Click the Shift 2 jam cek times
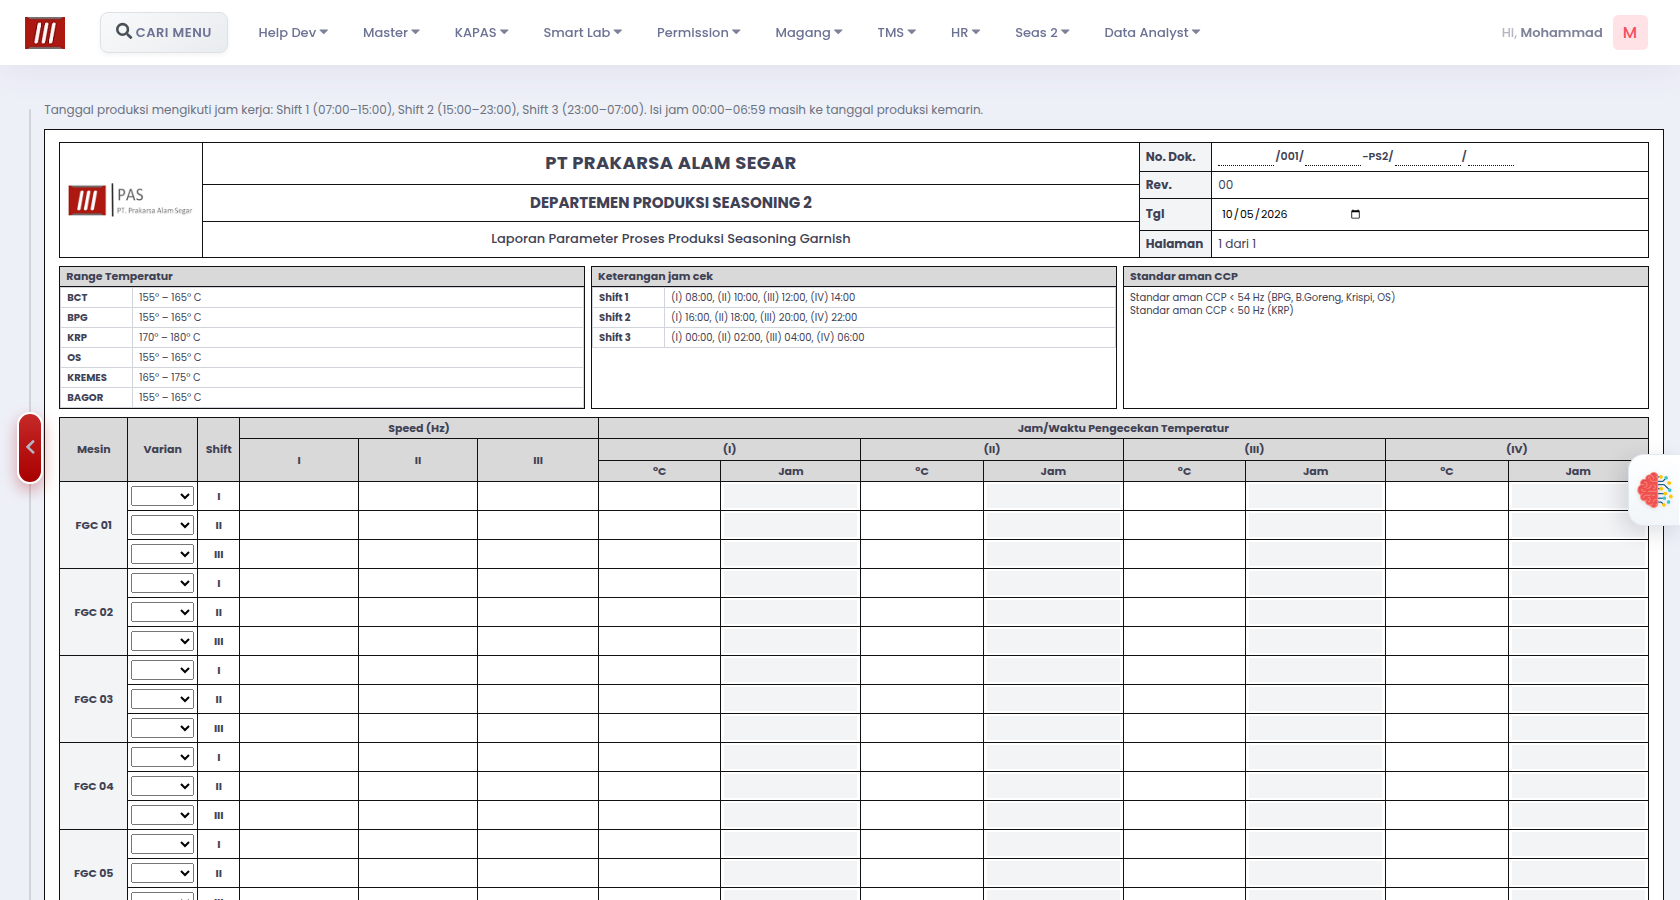 (764, 317)
